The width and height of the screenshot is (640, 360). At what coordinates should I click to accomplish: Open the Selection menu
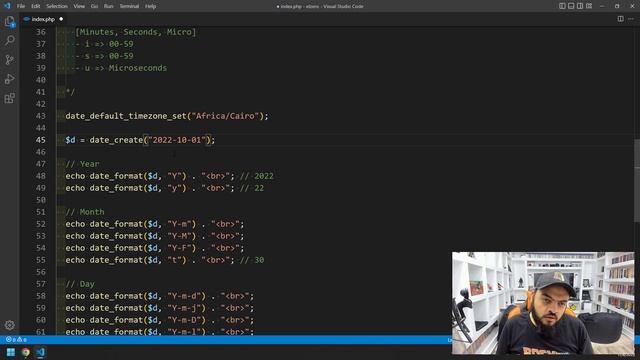57,6
